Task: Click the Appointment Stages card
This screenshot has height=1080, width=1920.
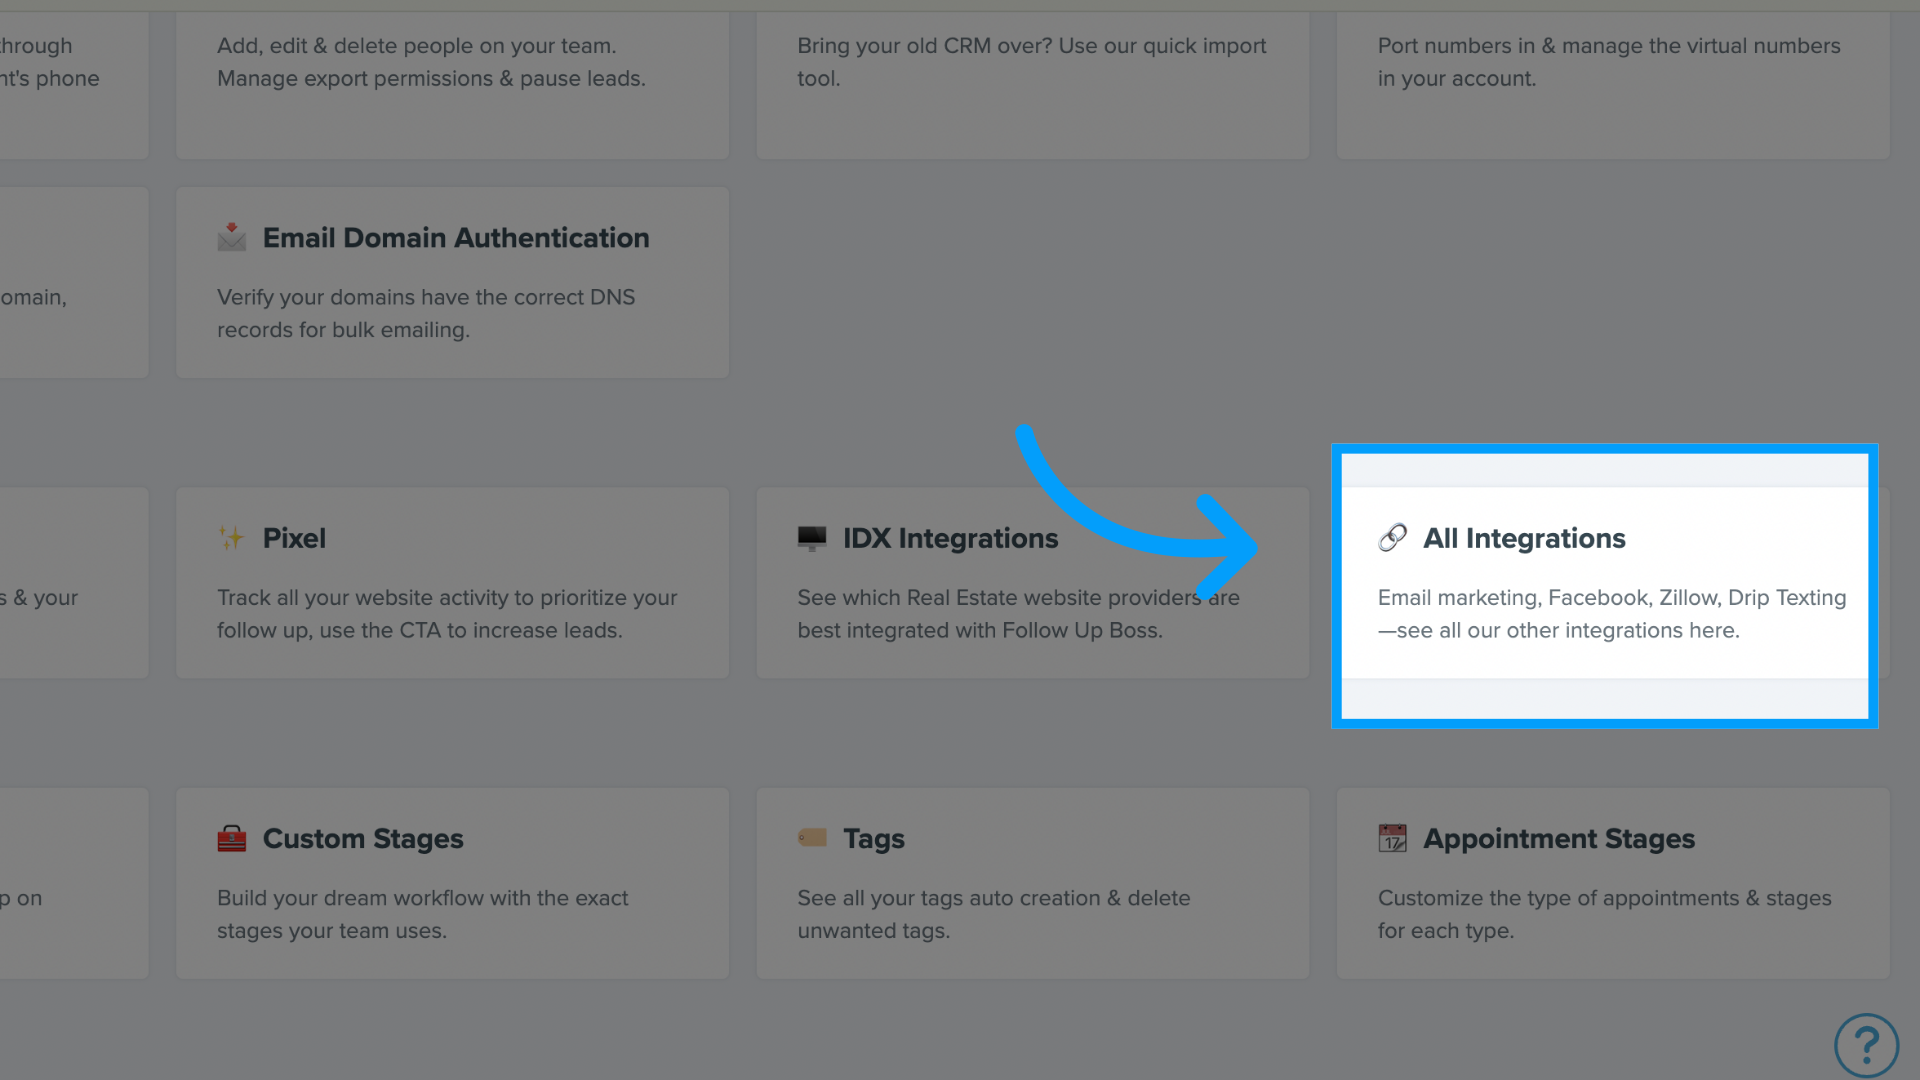Action: 1611,884
